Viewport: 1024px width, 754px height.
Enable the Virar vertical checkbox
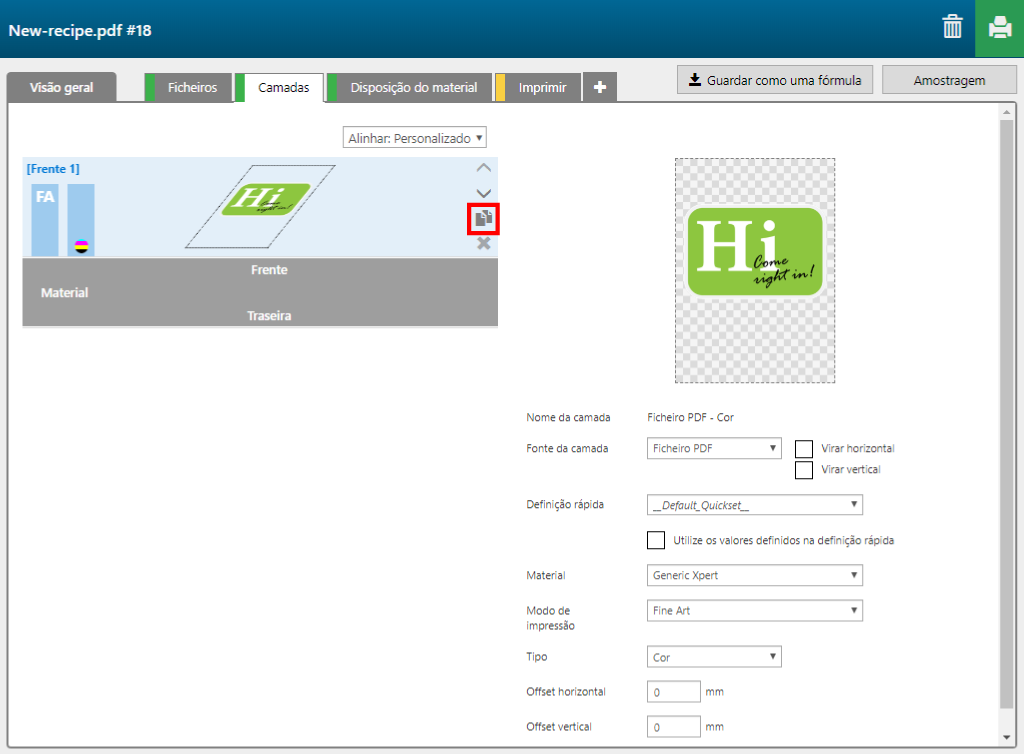[803, 469]
